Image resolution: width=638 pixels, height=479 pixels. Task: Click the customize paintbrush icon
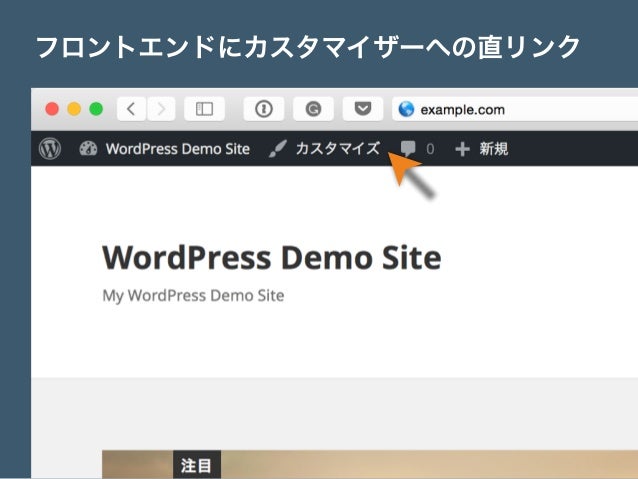pos(278,149)
